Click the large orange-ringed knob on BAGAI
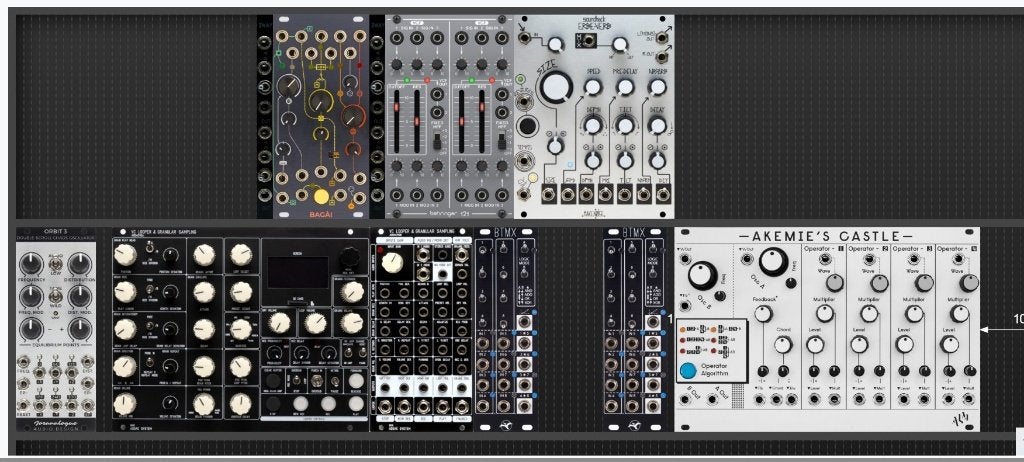Screen dimensions: 1024x462 coord(353,116)
